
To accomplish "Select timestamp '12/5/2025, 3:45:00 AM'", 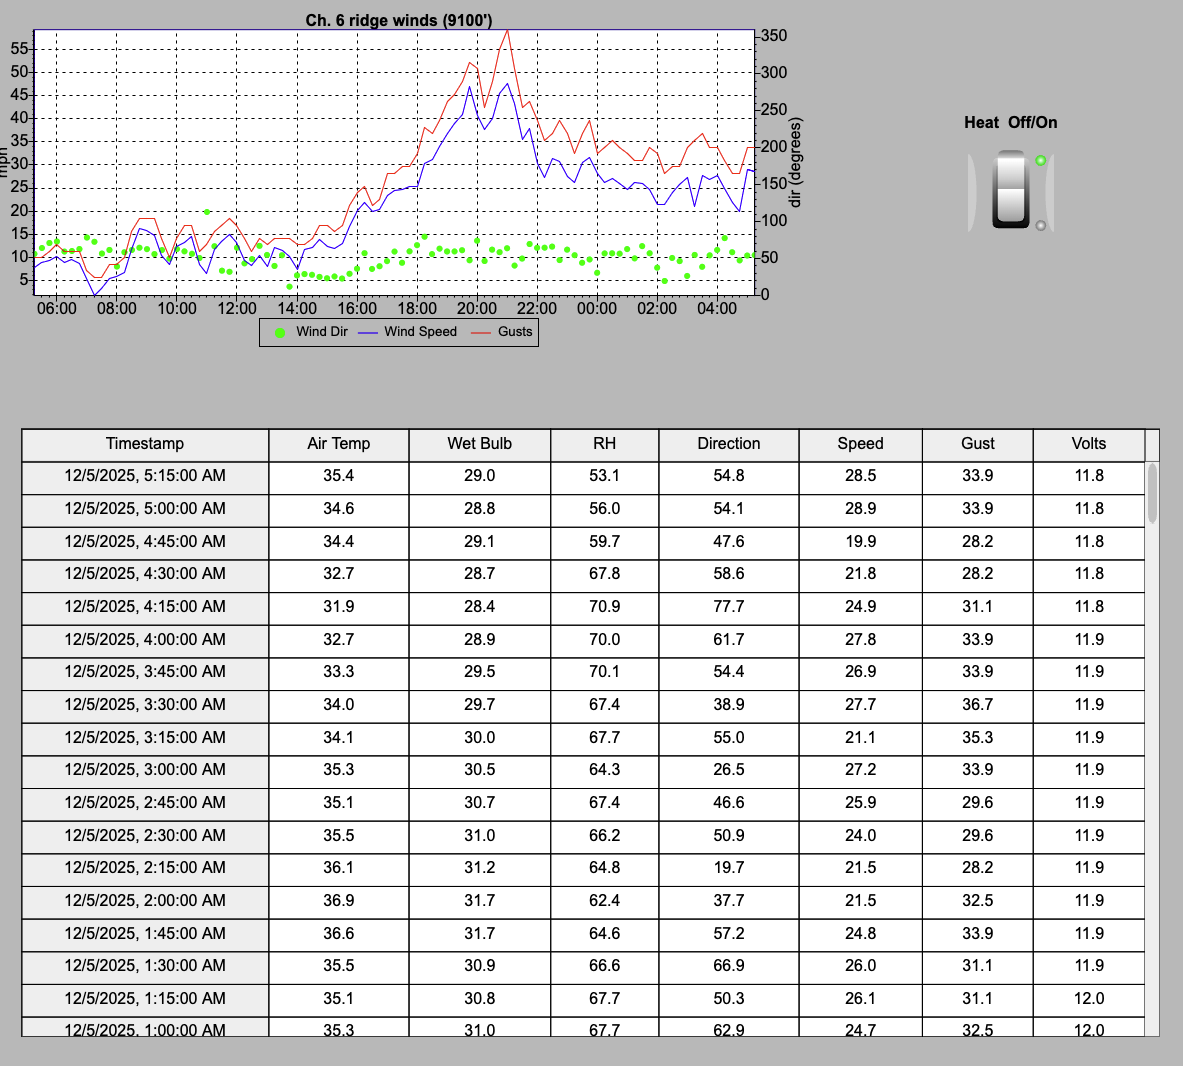I will pos(145,672).
